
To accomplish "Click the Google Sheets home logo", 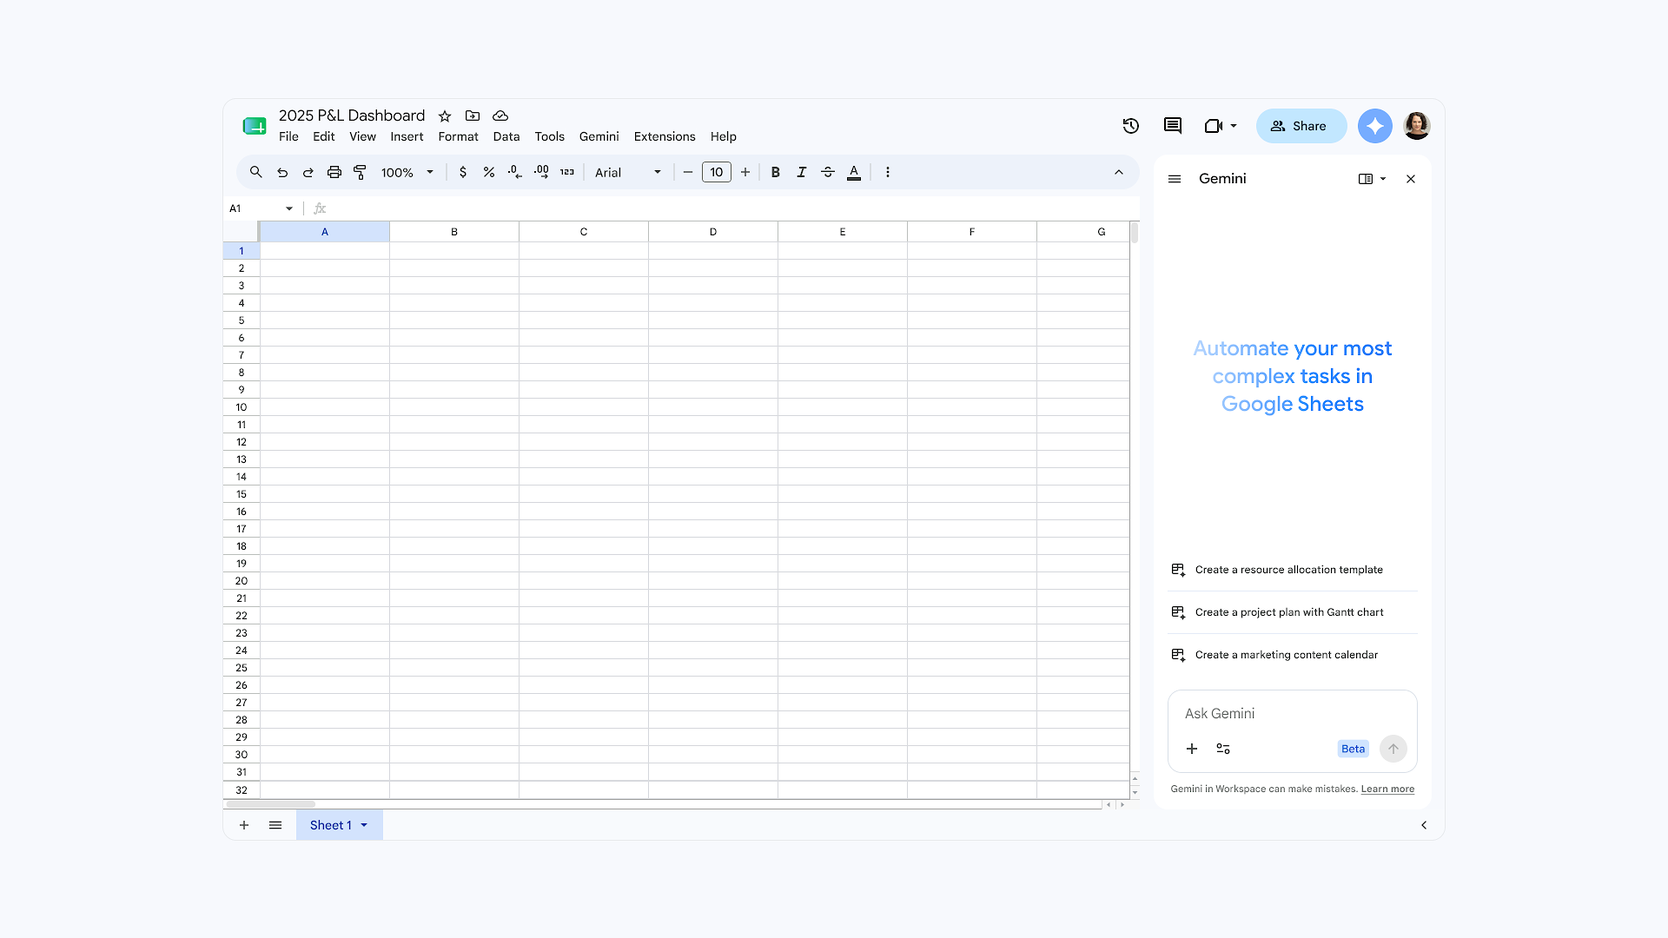I will click(254, 126).
